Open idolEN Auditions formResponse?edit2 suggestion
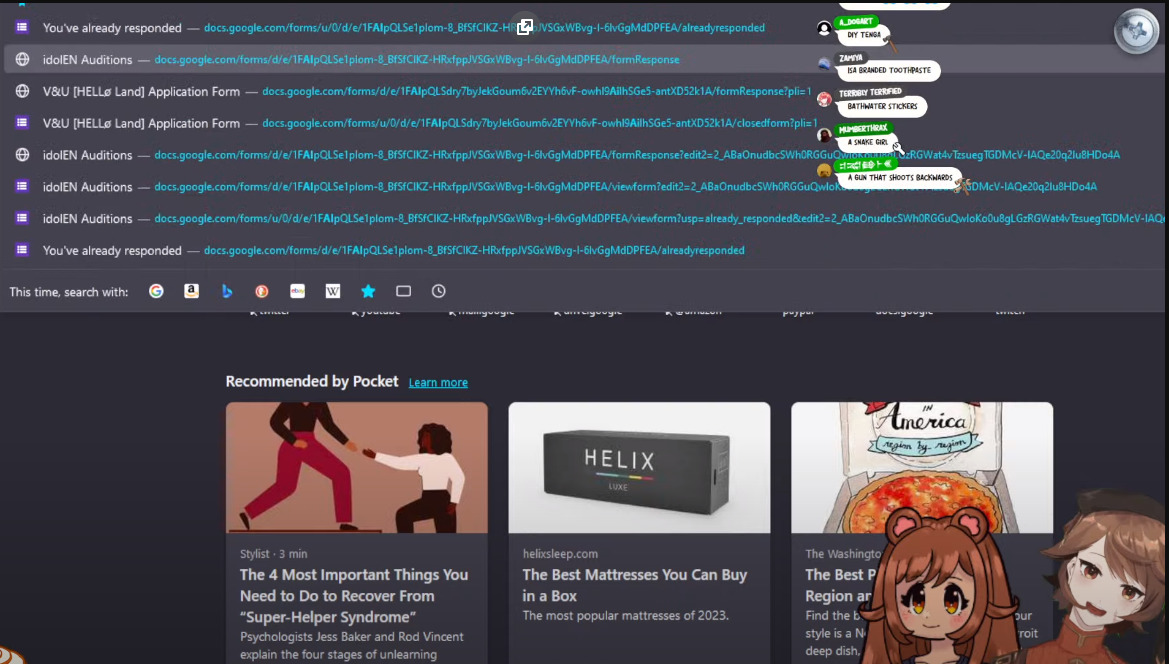 click(584, 155)
